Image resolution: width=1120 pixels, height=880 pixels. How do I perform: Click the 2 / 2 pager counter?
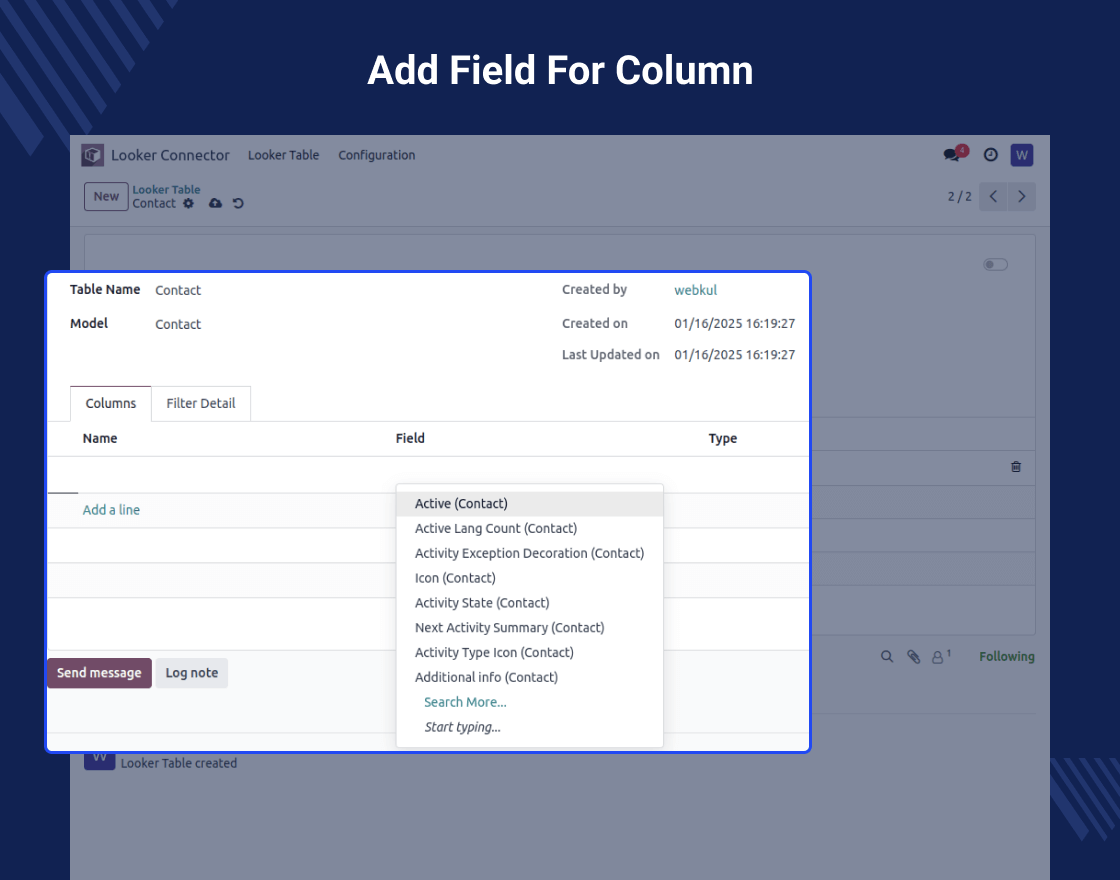[959, 196]
